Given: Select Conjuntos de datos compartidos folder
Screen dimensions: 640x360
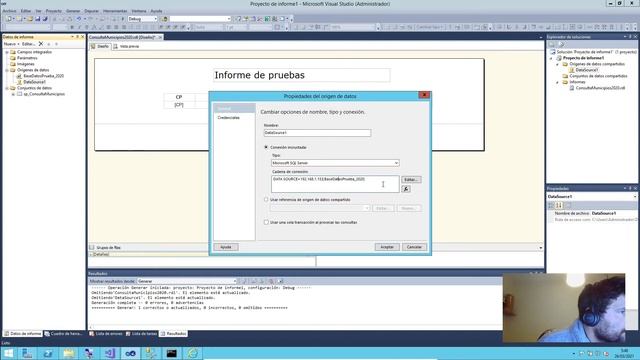Looking at the screenshot, I should click(x=598, y=76).
